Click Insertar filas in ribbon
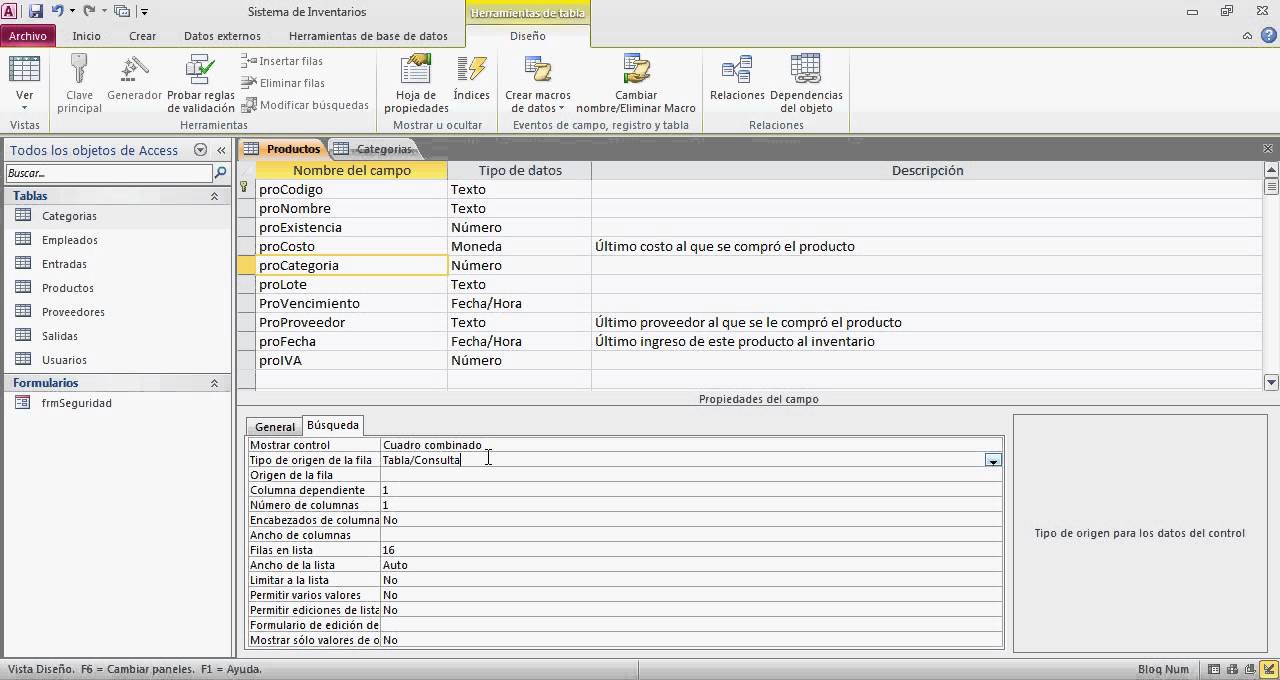 point(282,61)
